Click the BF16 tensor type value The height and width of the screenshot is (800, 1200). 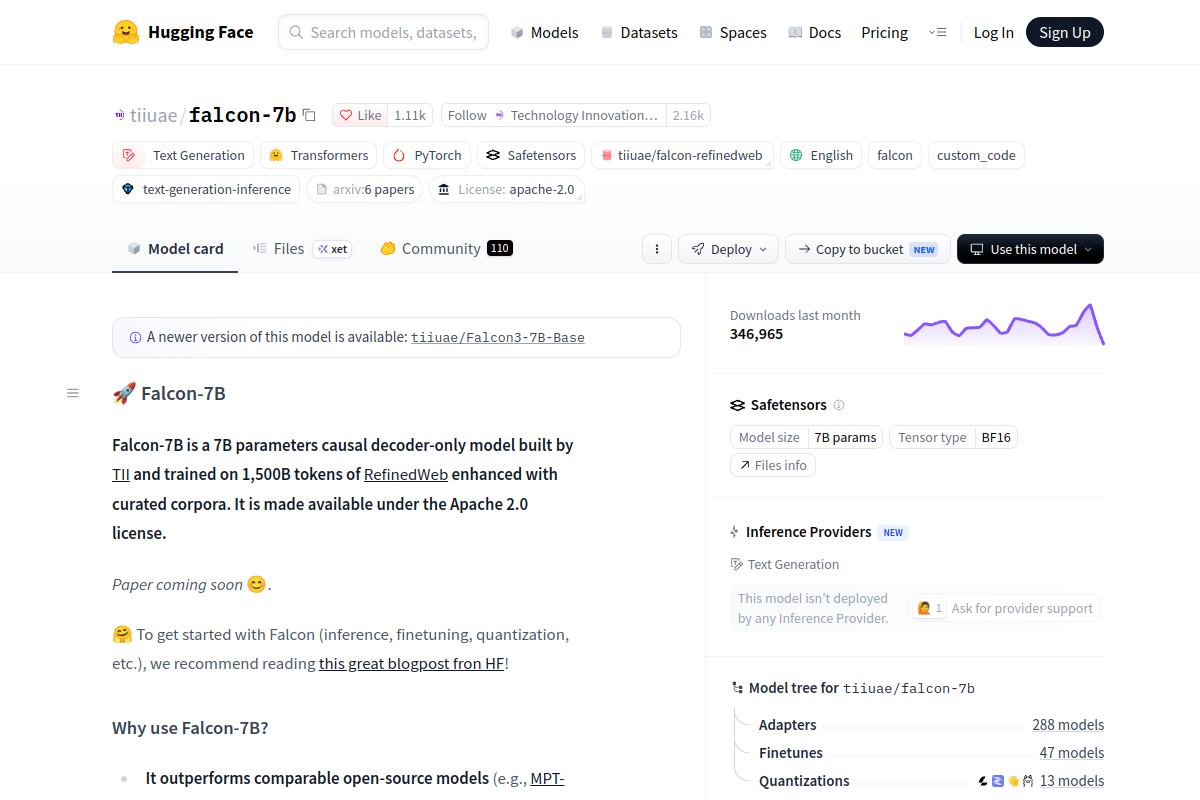(996, 437)
